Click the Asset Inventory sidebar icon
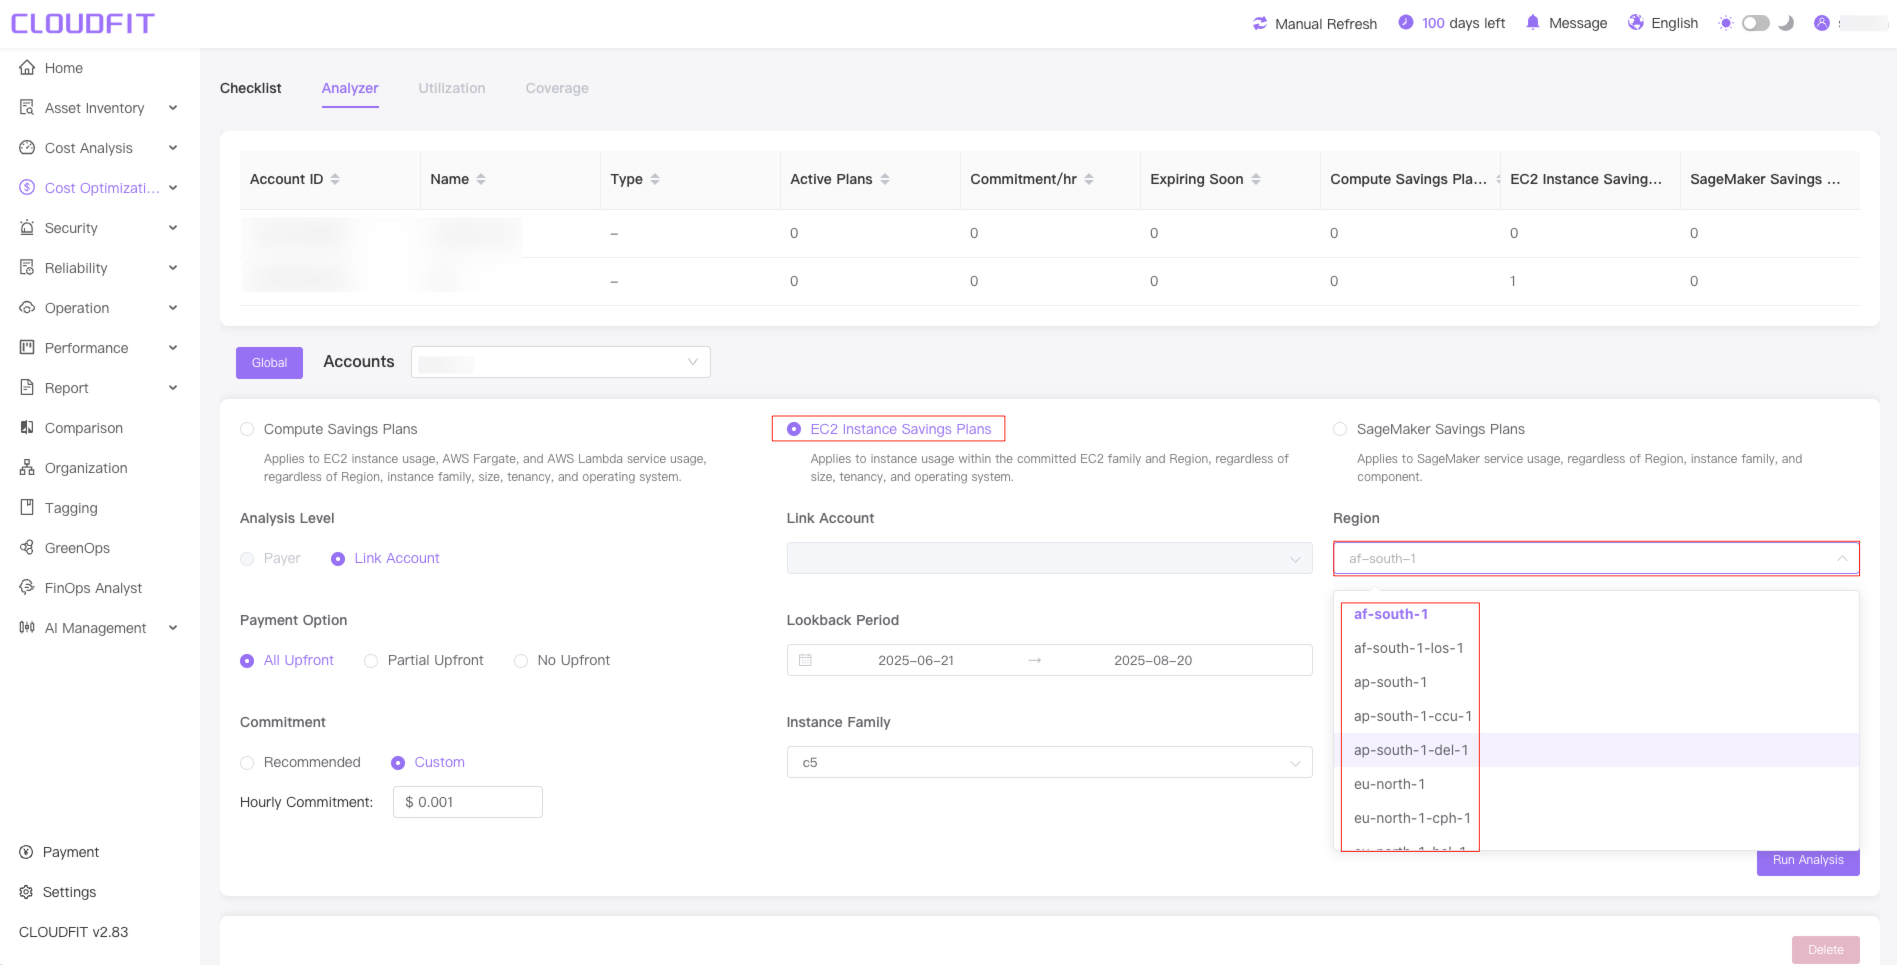This screenshot has height=965, width=1897. click(x=27, y=108)
